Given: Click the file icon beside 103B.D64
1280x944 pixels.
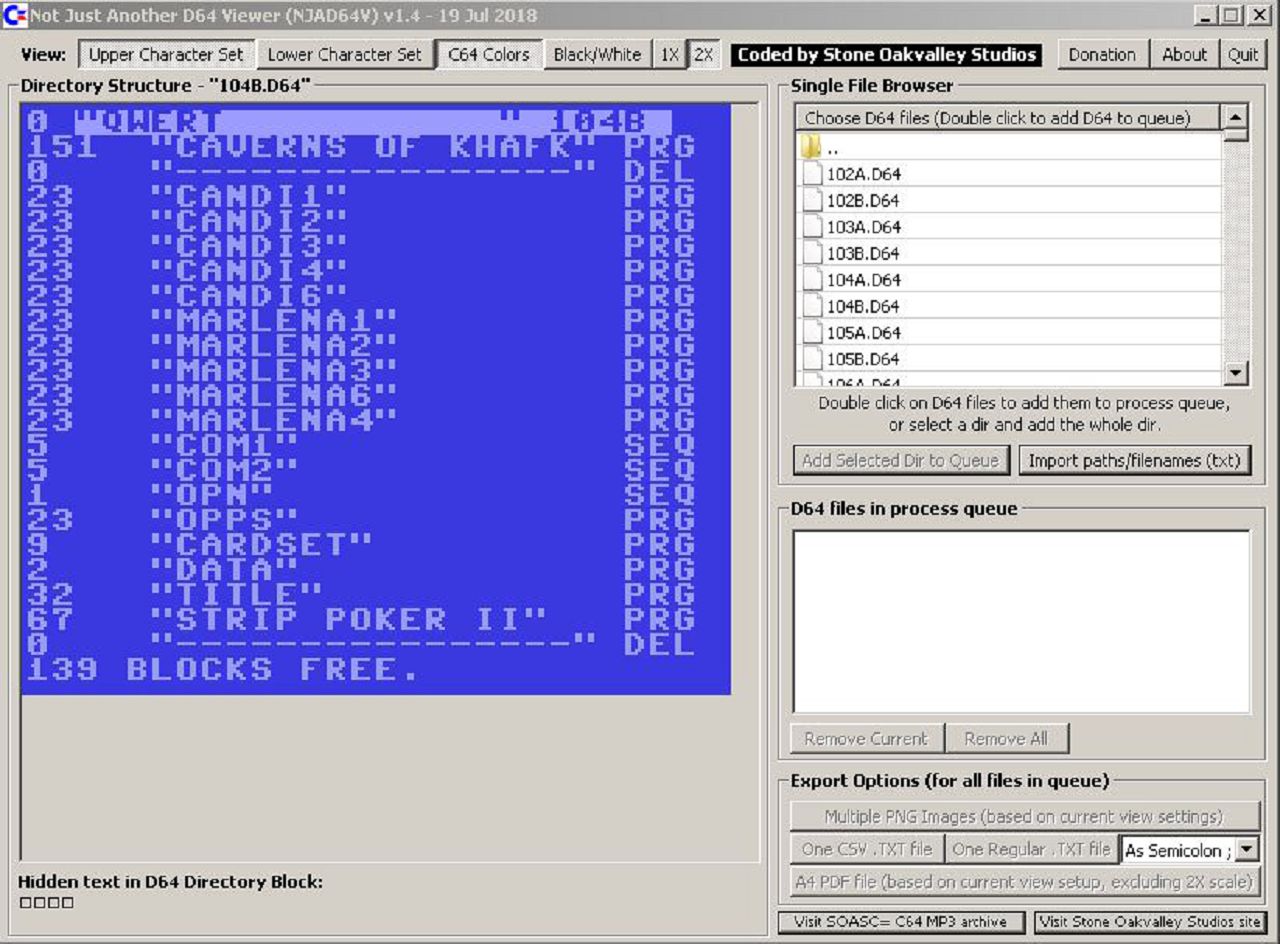Looking at the screenshot, I should [x=812, y=253].
